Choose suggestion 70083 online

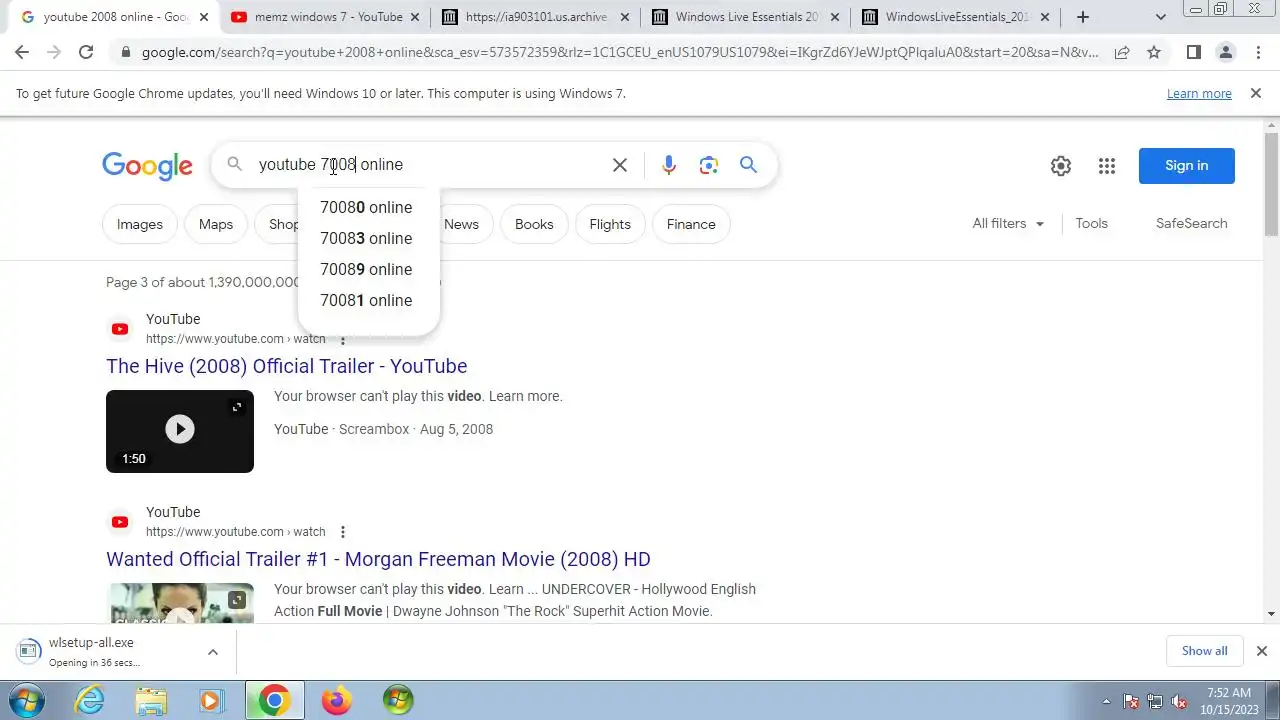coord(368,238)
